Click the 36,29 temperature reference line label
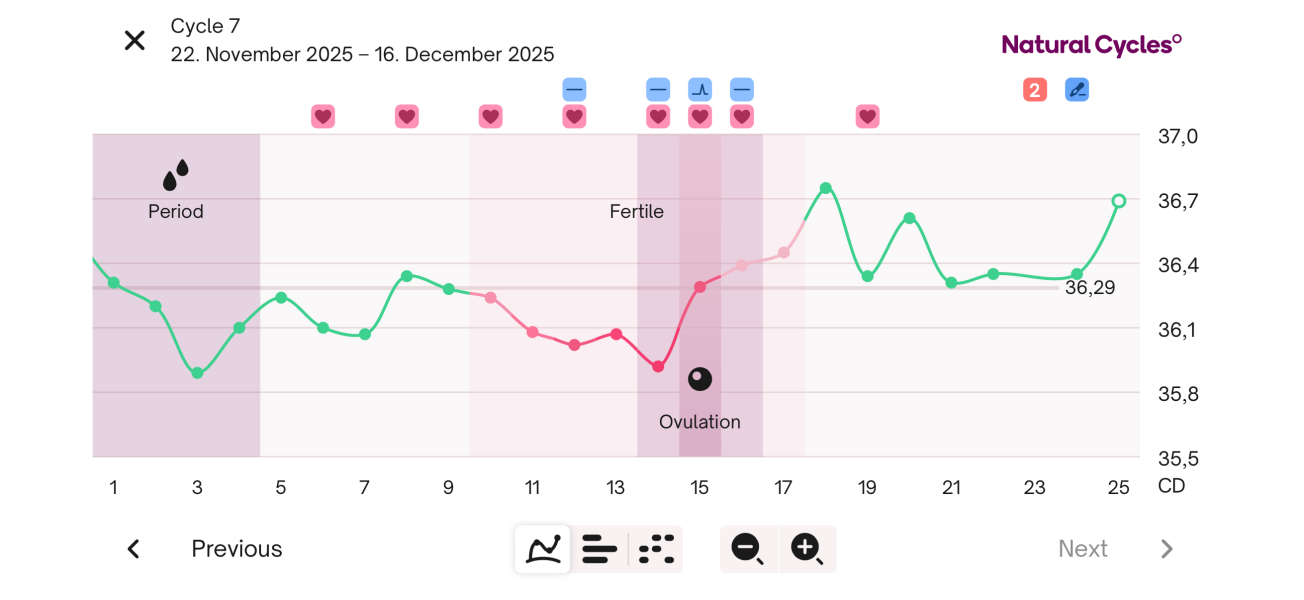This screenshot has width=1304, height=600. 1091,287
